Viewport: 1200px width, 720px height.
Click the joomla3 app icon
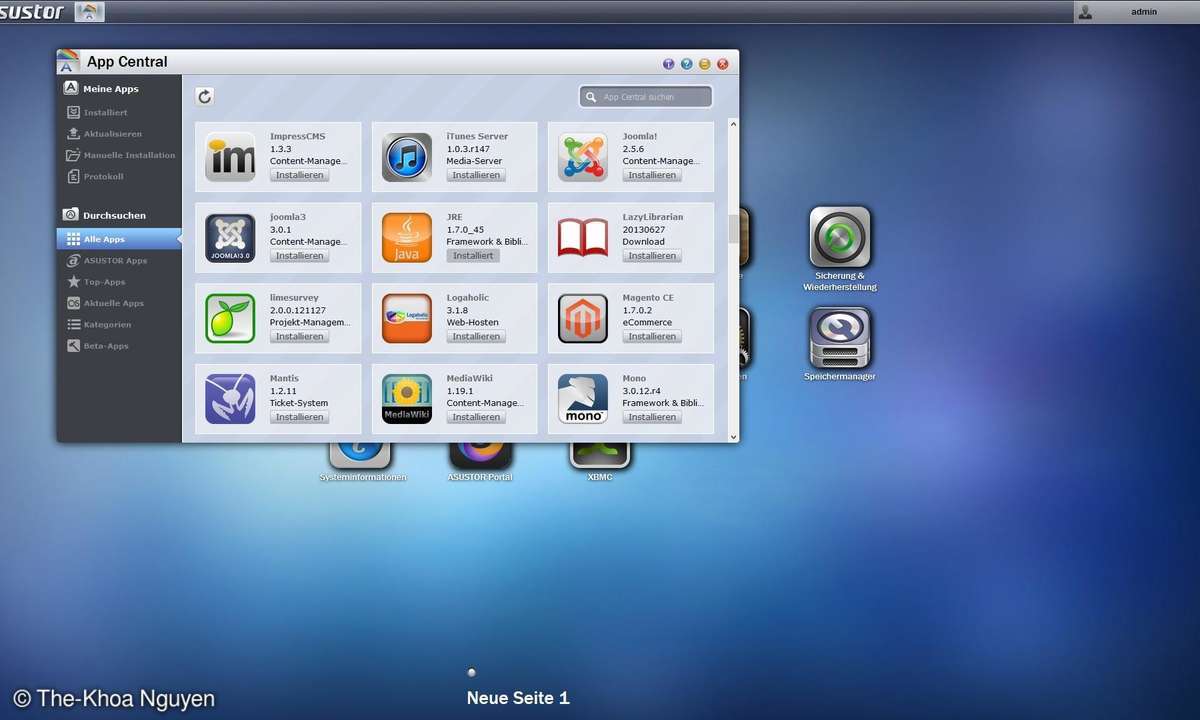coord(230,238)
